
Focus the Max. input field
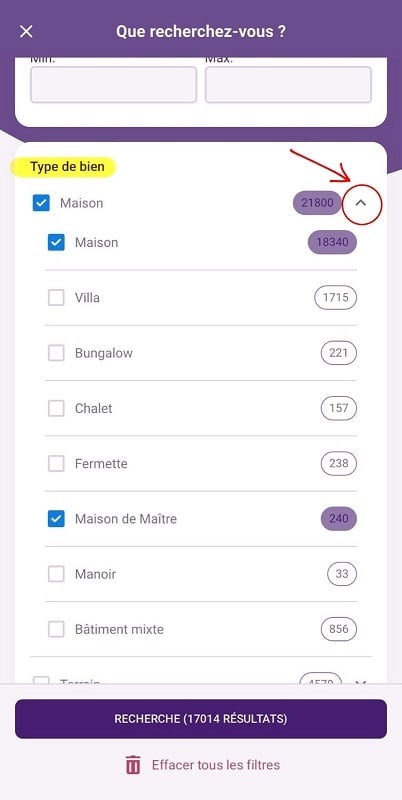[x=288, y=85]
